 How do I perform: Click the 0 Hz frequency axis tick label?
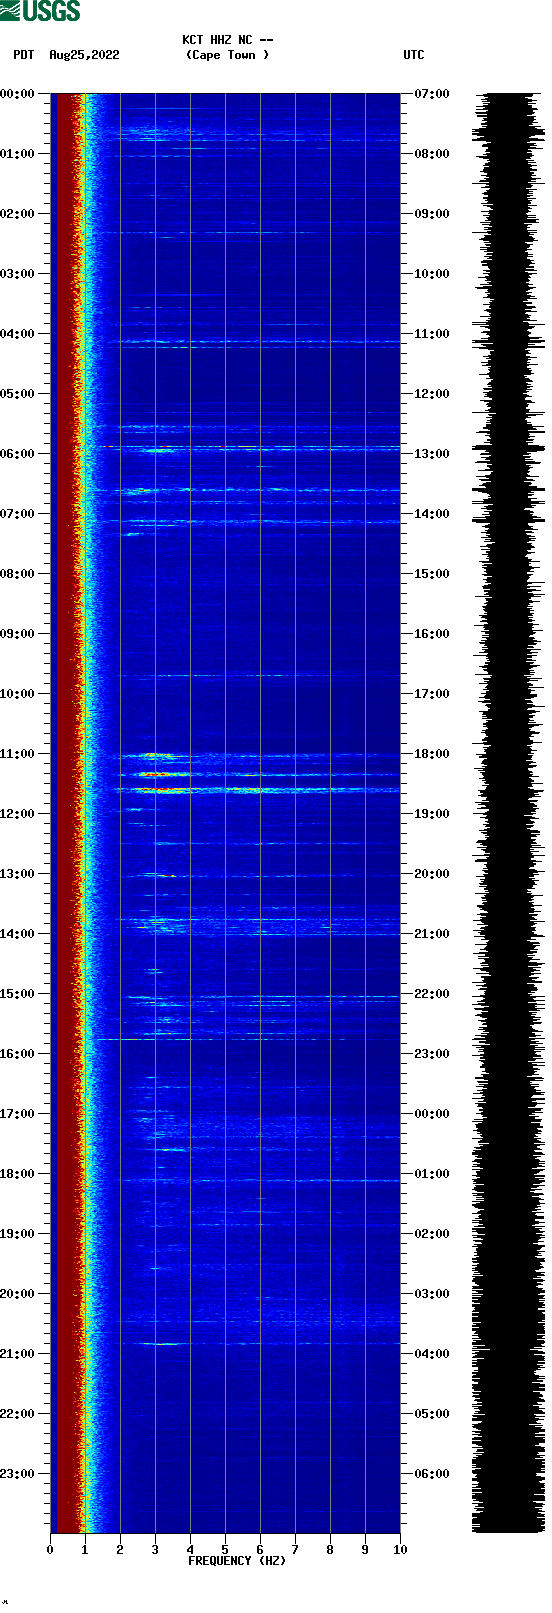50,1550
